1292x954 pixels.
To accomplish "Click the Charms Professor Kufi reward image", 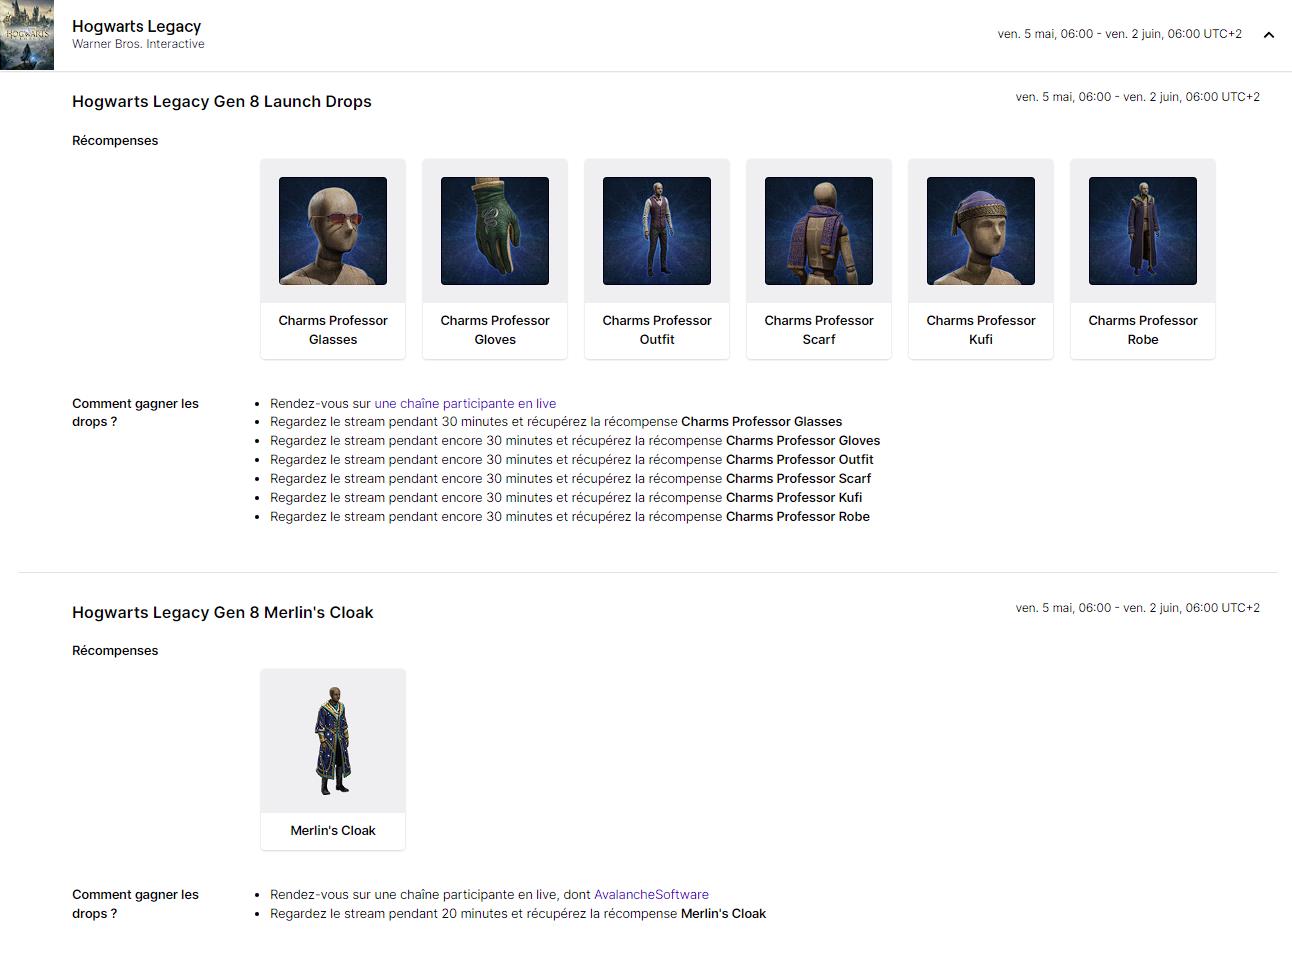I will click(x=980, y=231).
